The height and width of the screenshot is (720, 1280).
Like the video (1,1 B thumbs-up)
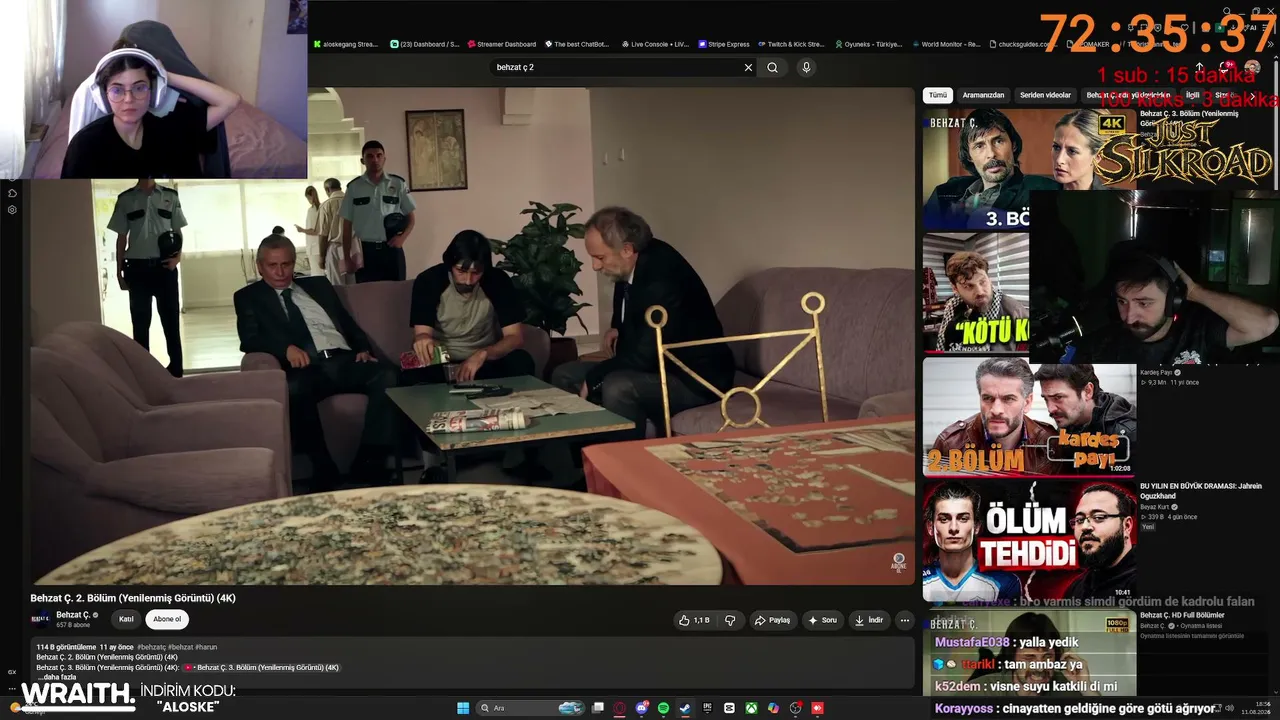(x=694, y=620)
